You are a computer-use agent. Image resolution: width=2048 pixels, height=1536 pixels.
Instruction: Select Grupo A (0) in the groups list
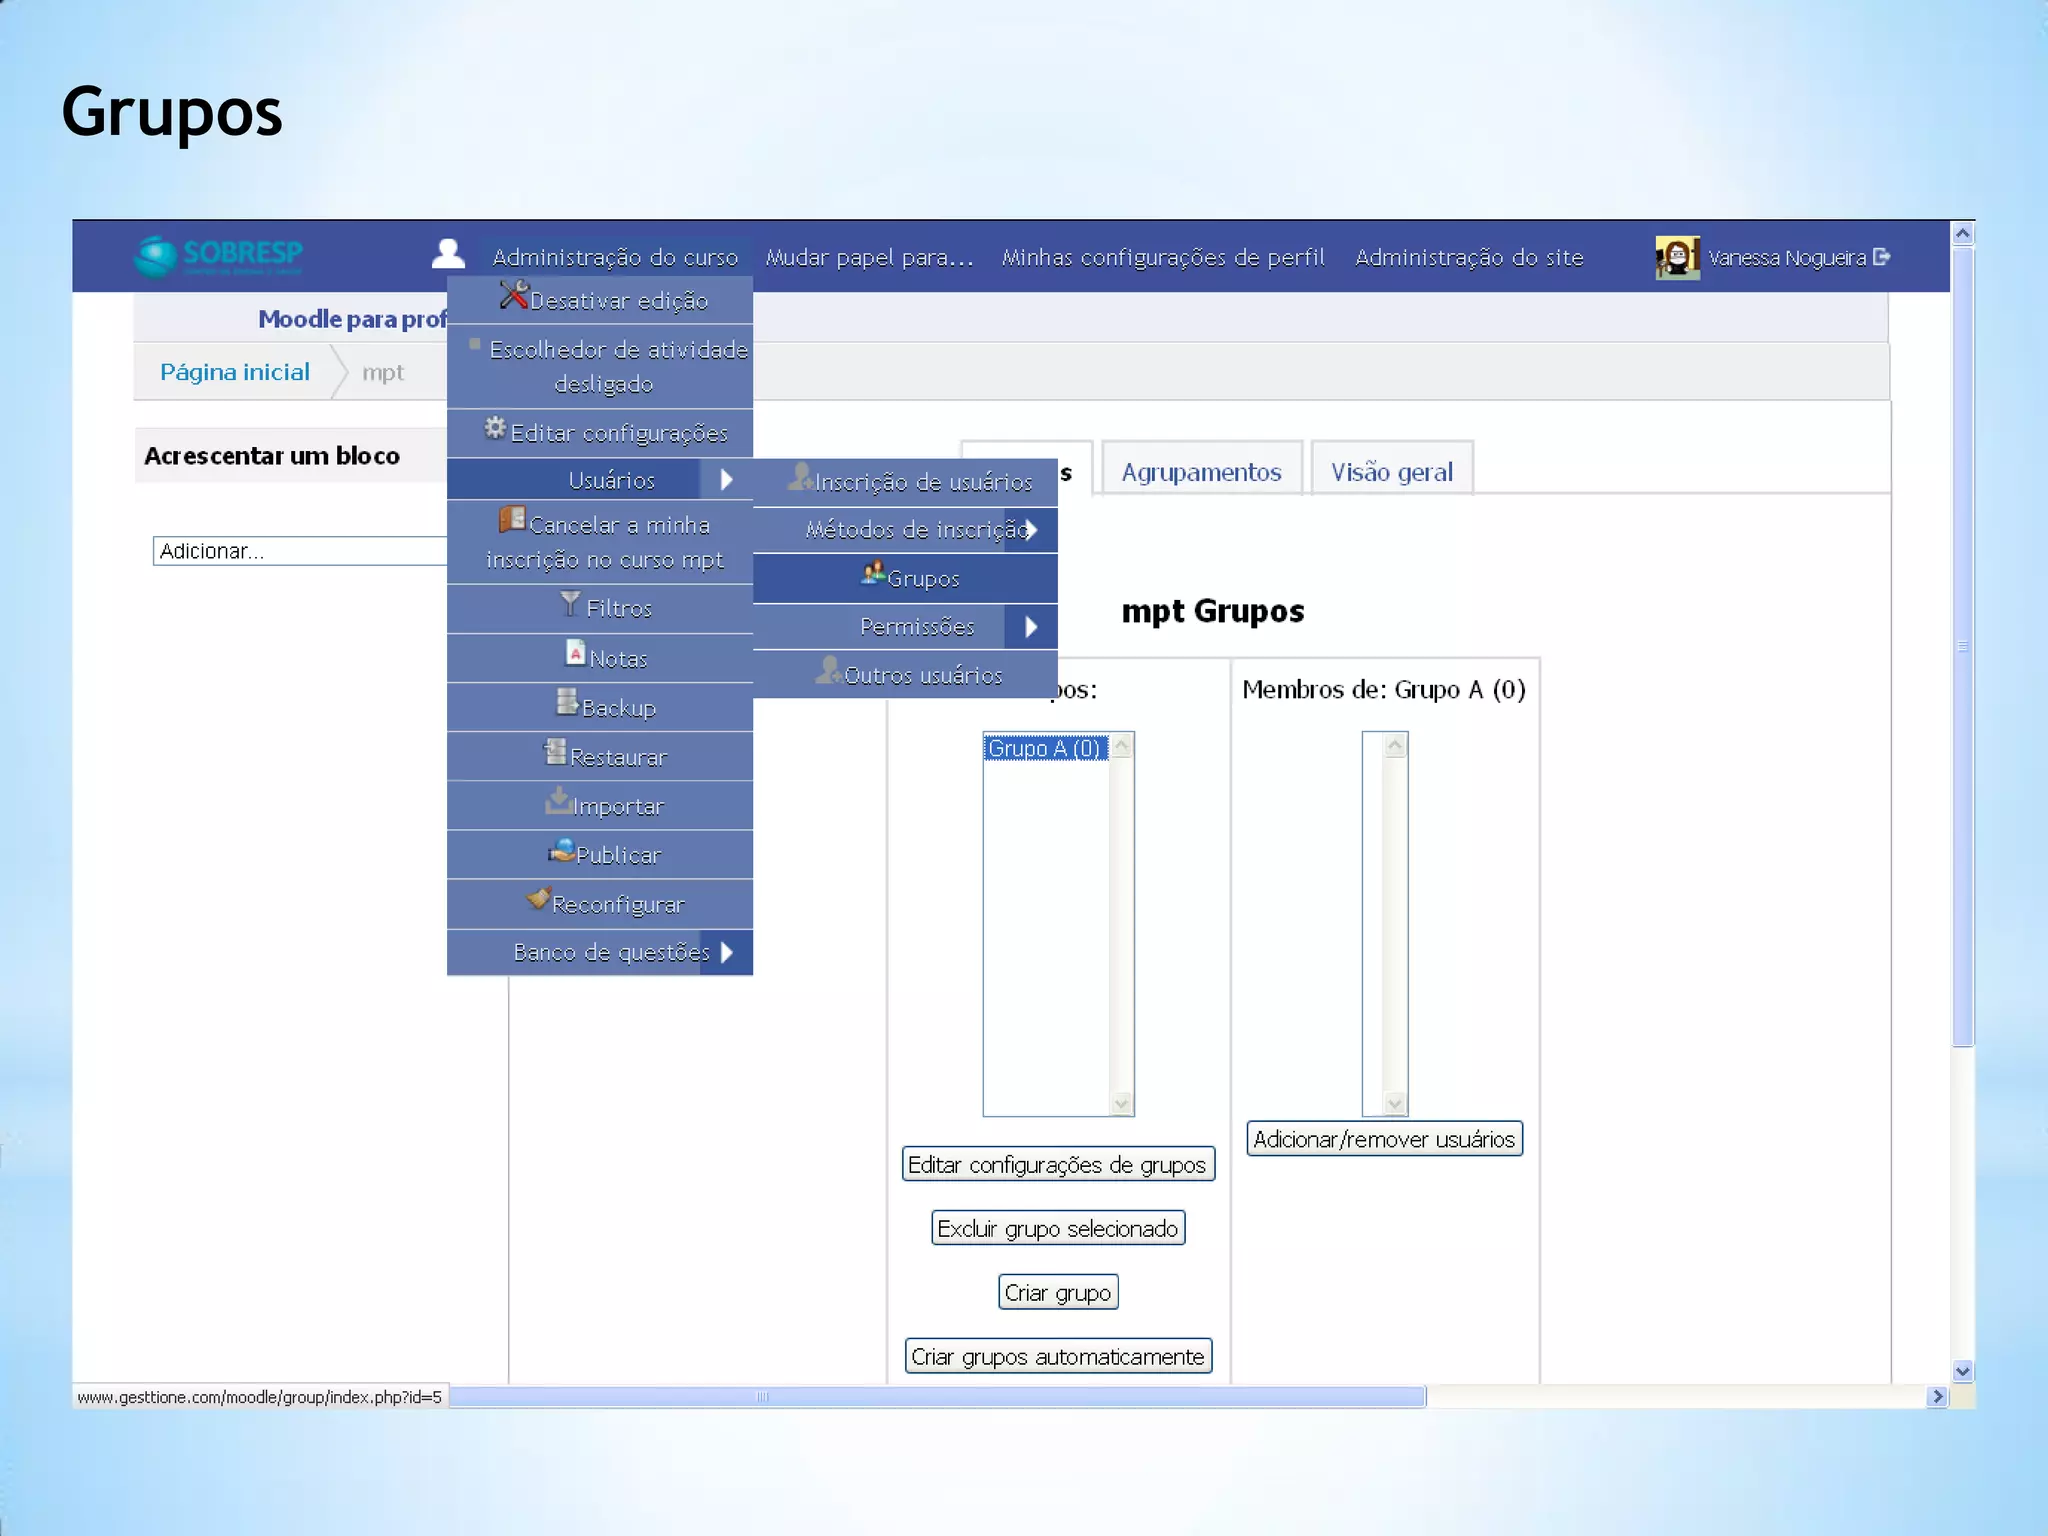(x=1044, y=748)
